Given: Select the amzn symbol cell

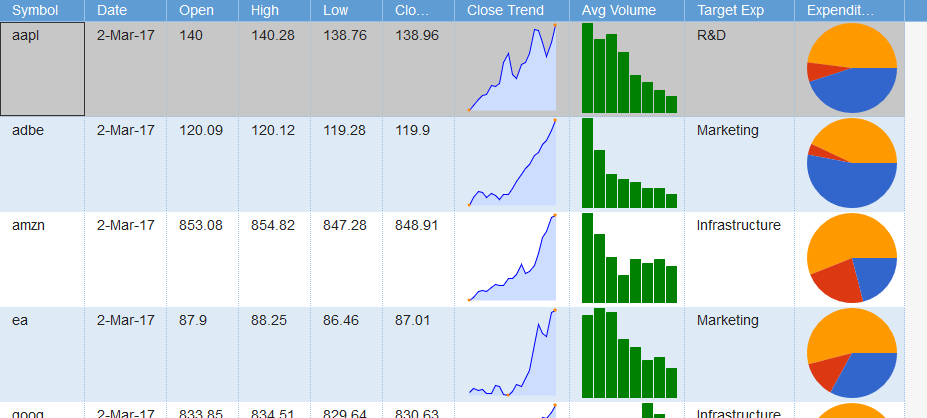Looking at the screenshot, I should (43, 260).
